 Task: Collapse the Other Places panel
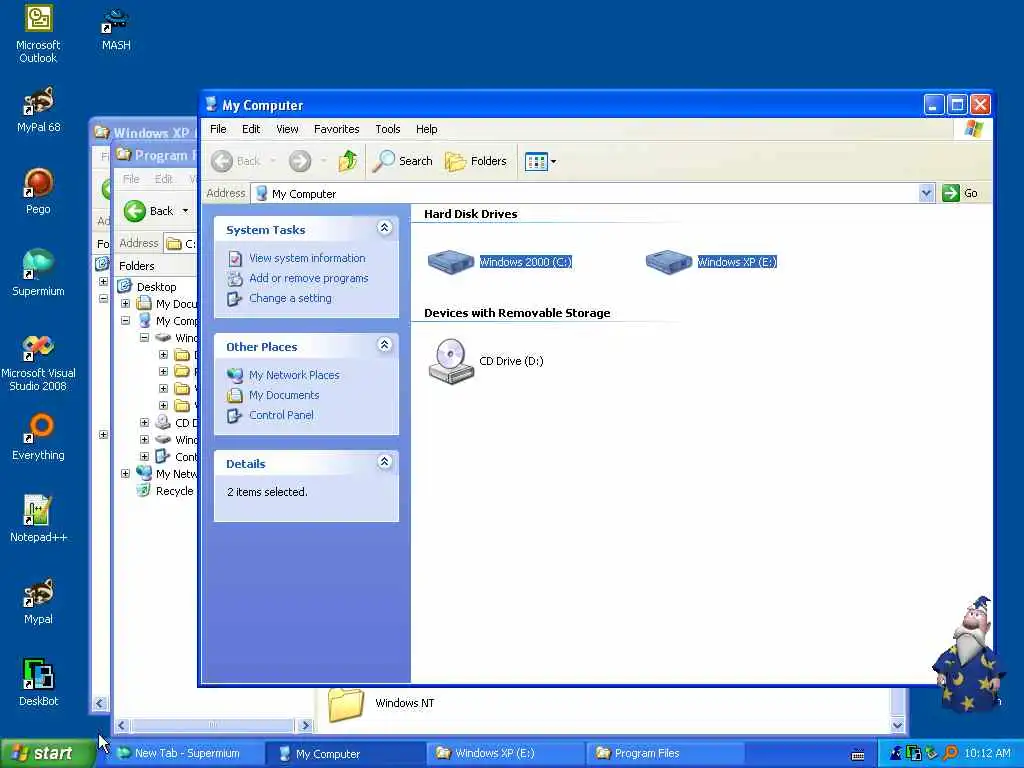[385, 345]
